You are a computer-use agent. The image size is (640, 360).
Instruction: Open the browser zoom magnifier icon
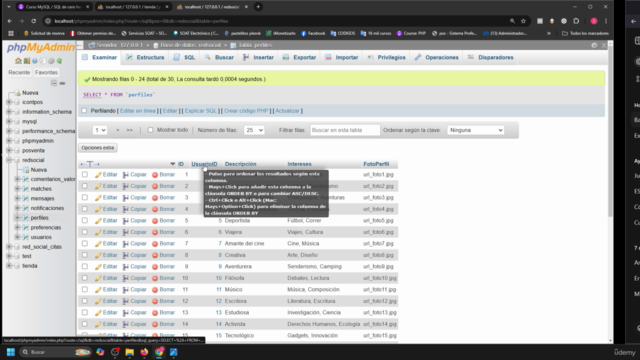tap(512, 21)
